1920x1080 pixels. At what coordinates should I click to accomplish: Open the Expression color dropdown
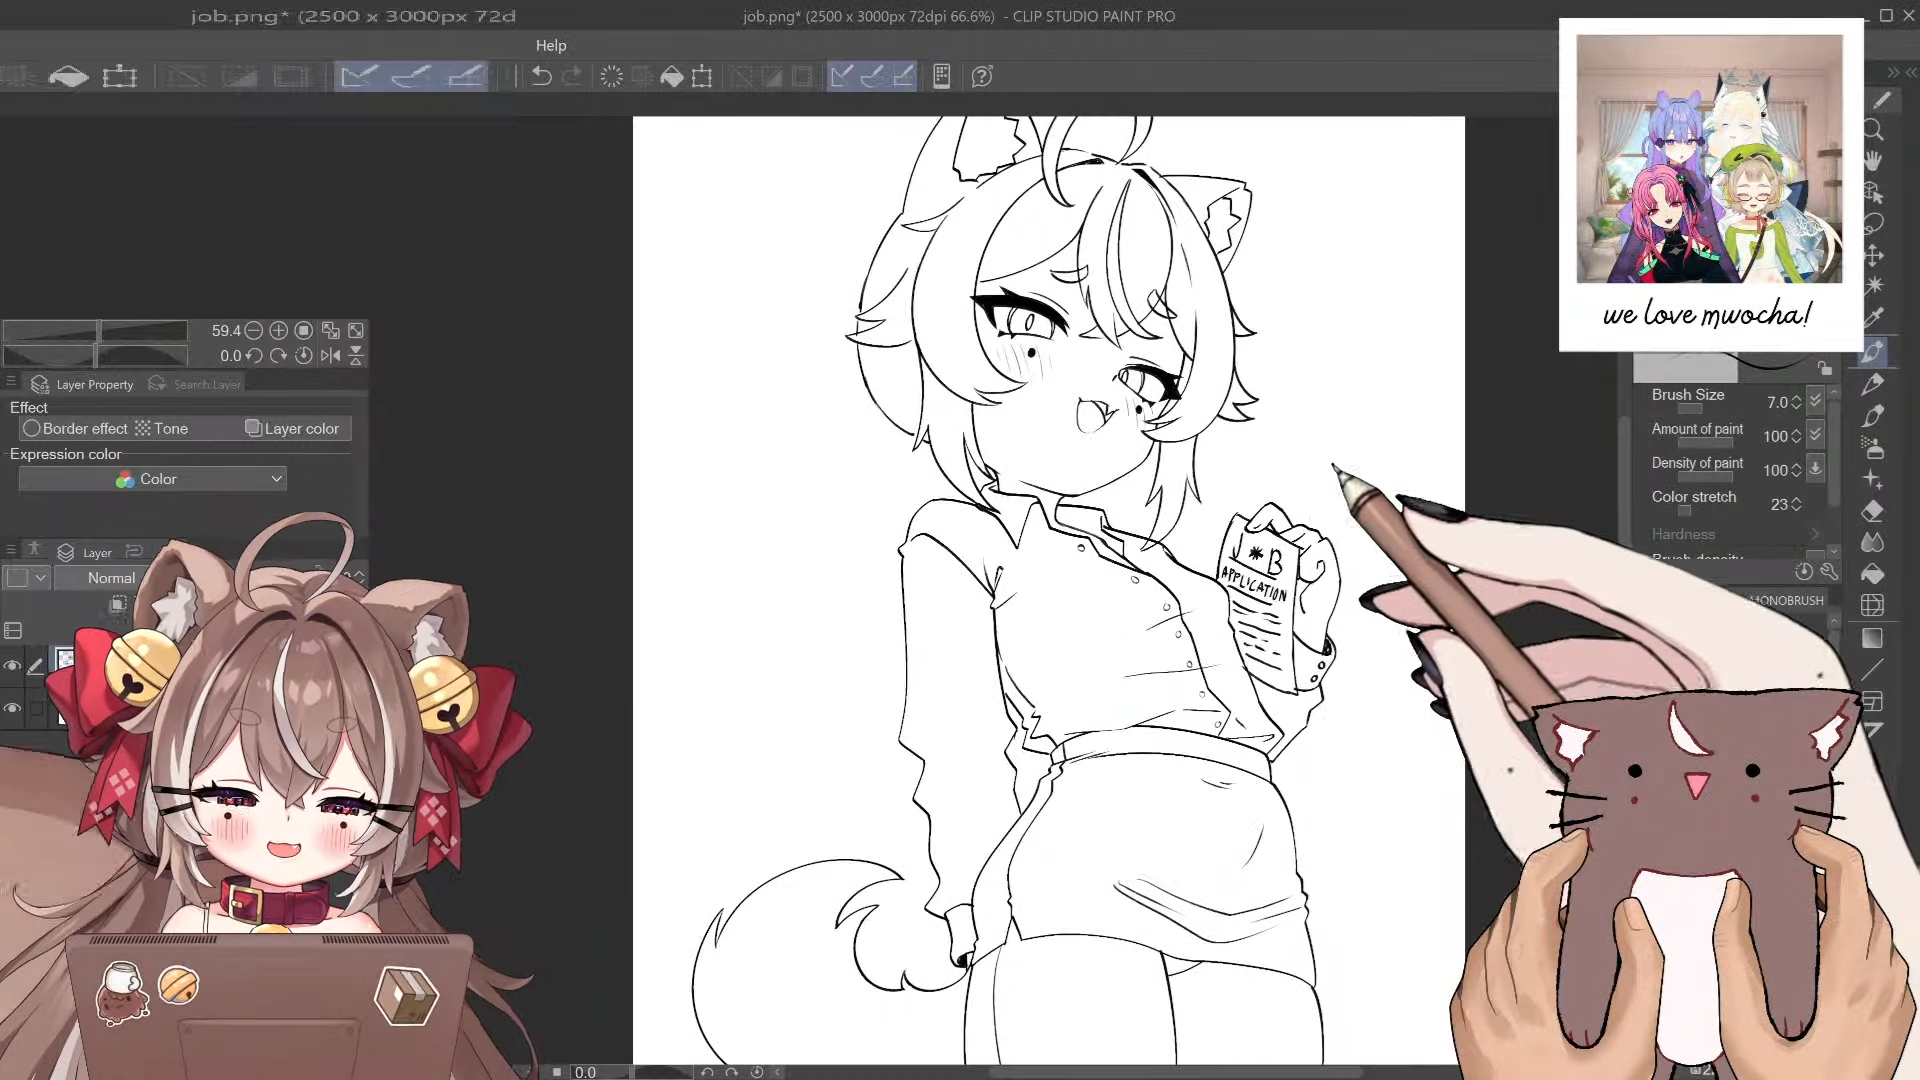[x=152, y=479]
